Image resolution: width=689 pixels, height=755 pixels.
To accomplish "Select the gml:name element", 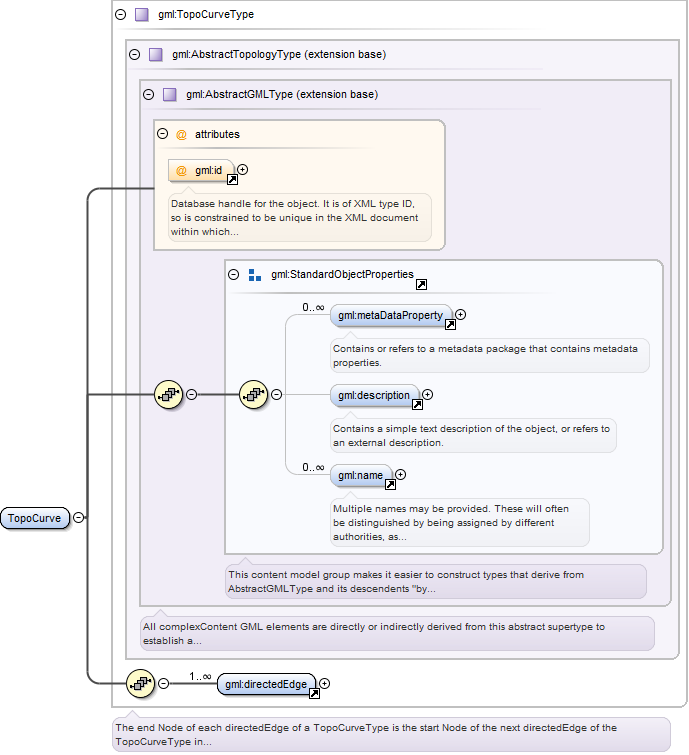I will tap(361, 475).
